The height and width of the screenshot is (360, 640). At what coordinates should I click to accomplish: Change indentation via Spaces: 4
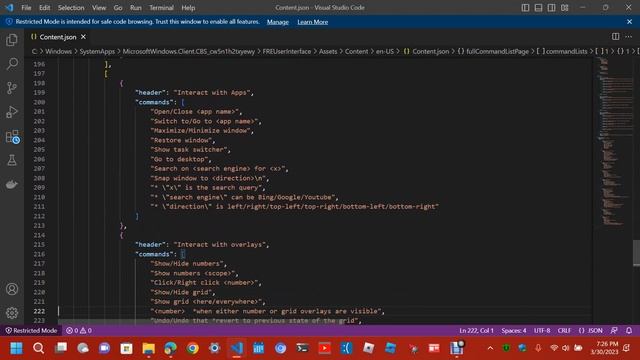coord(513,330)
